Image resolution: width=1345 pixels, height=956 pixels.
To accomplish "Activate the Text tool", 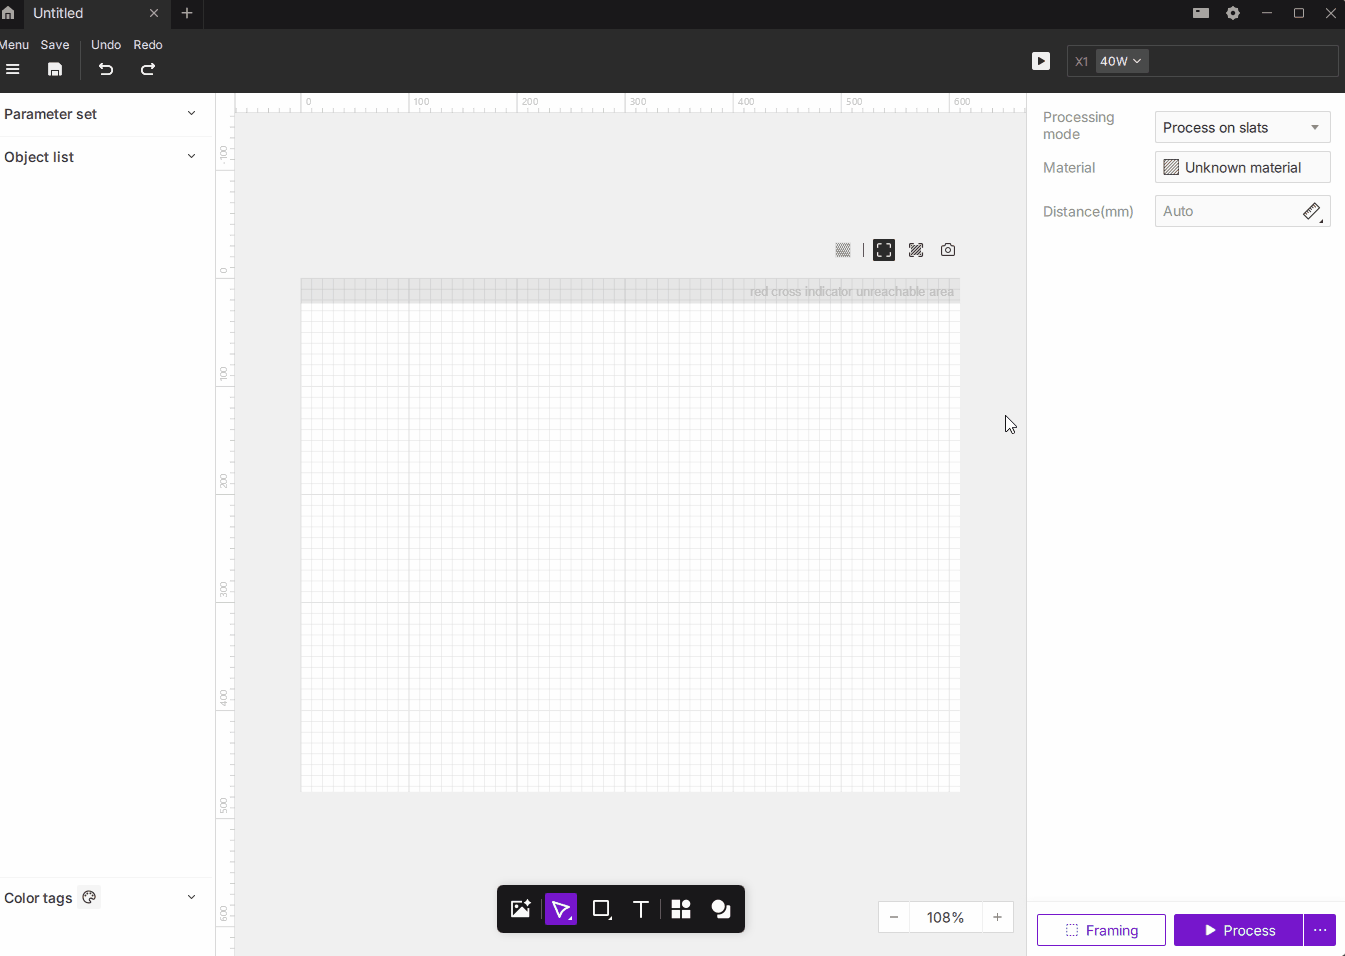I will 641,909.
